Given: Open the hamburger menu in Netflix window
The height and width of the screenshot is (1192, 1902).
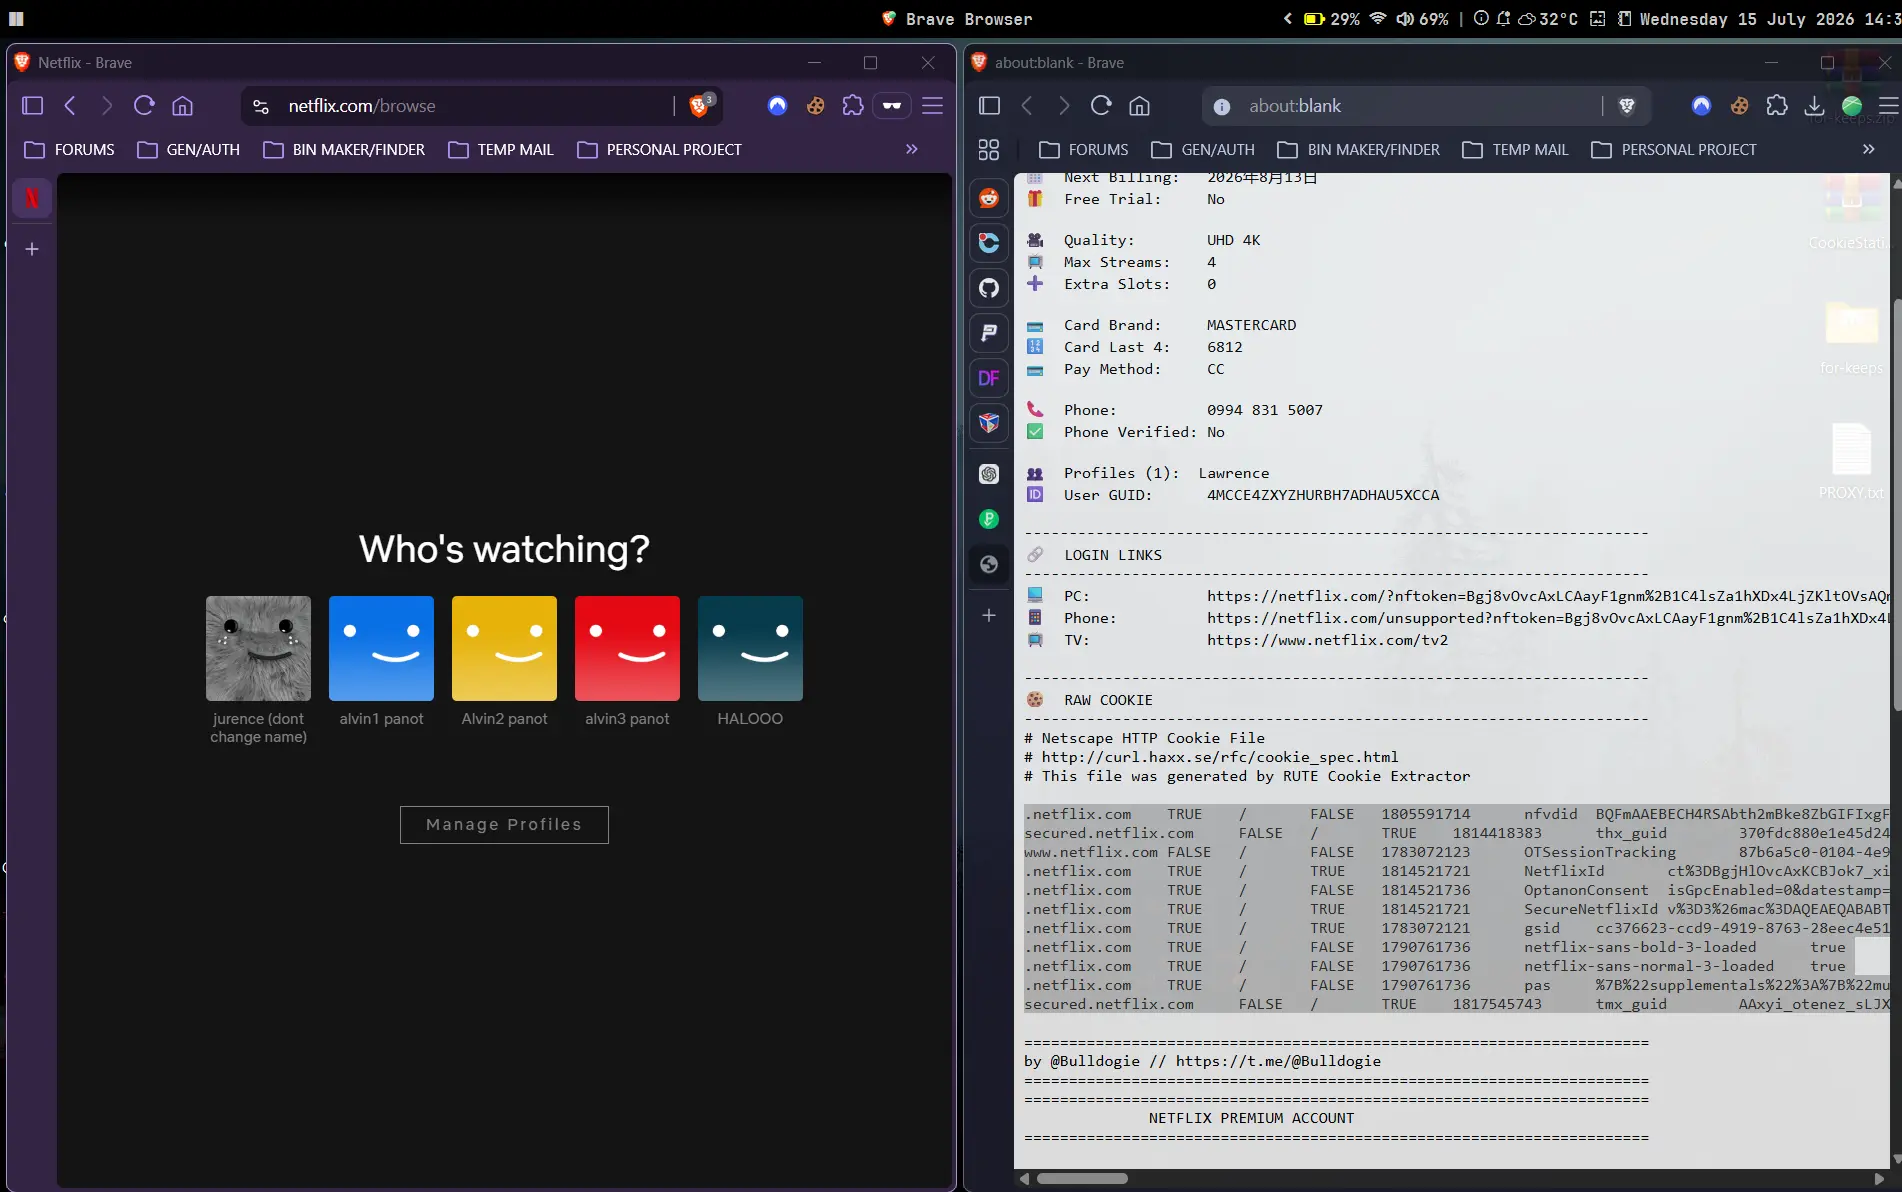Looking at the screenshot, I should coord(932,105).
